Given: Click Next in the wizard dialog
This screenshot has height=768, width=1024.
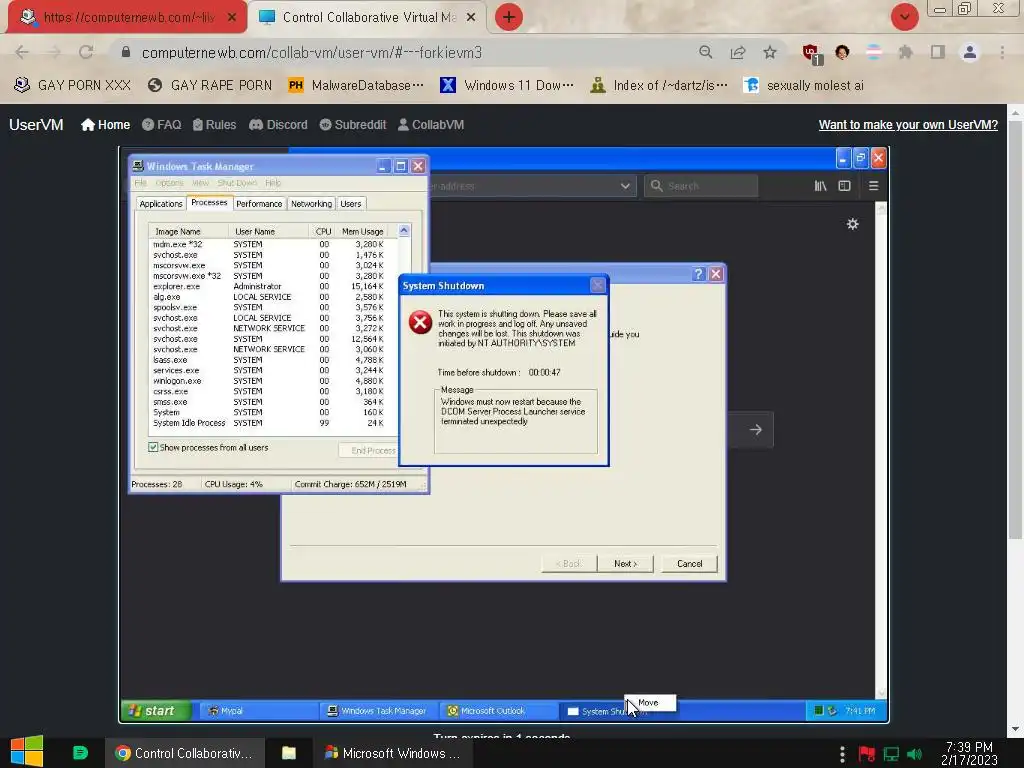Looking at the screenshot, I should [625, 564].
